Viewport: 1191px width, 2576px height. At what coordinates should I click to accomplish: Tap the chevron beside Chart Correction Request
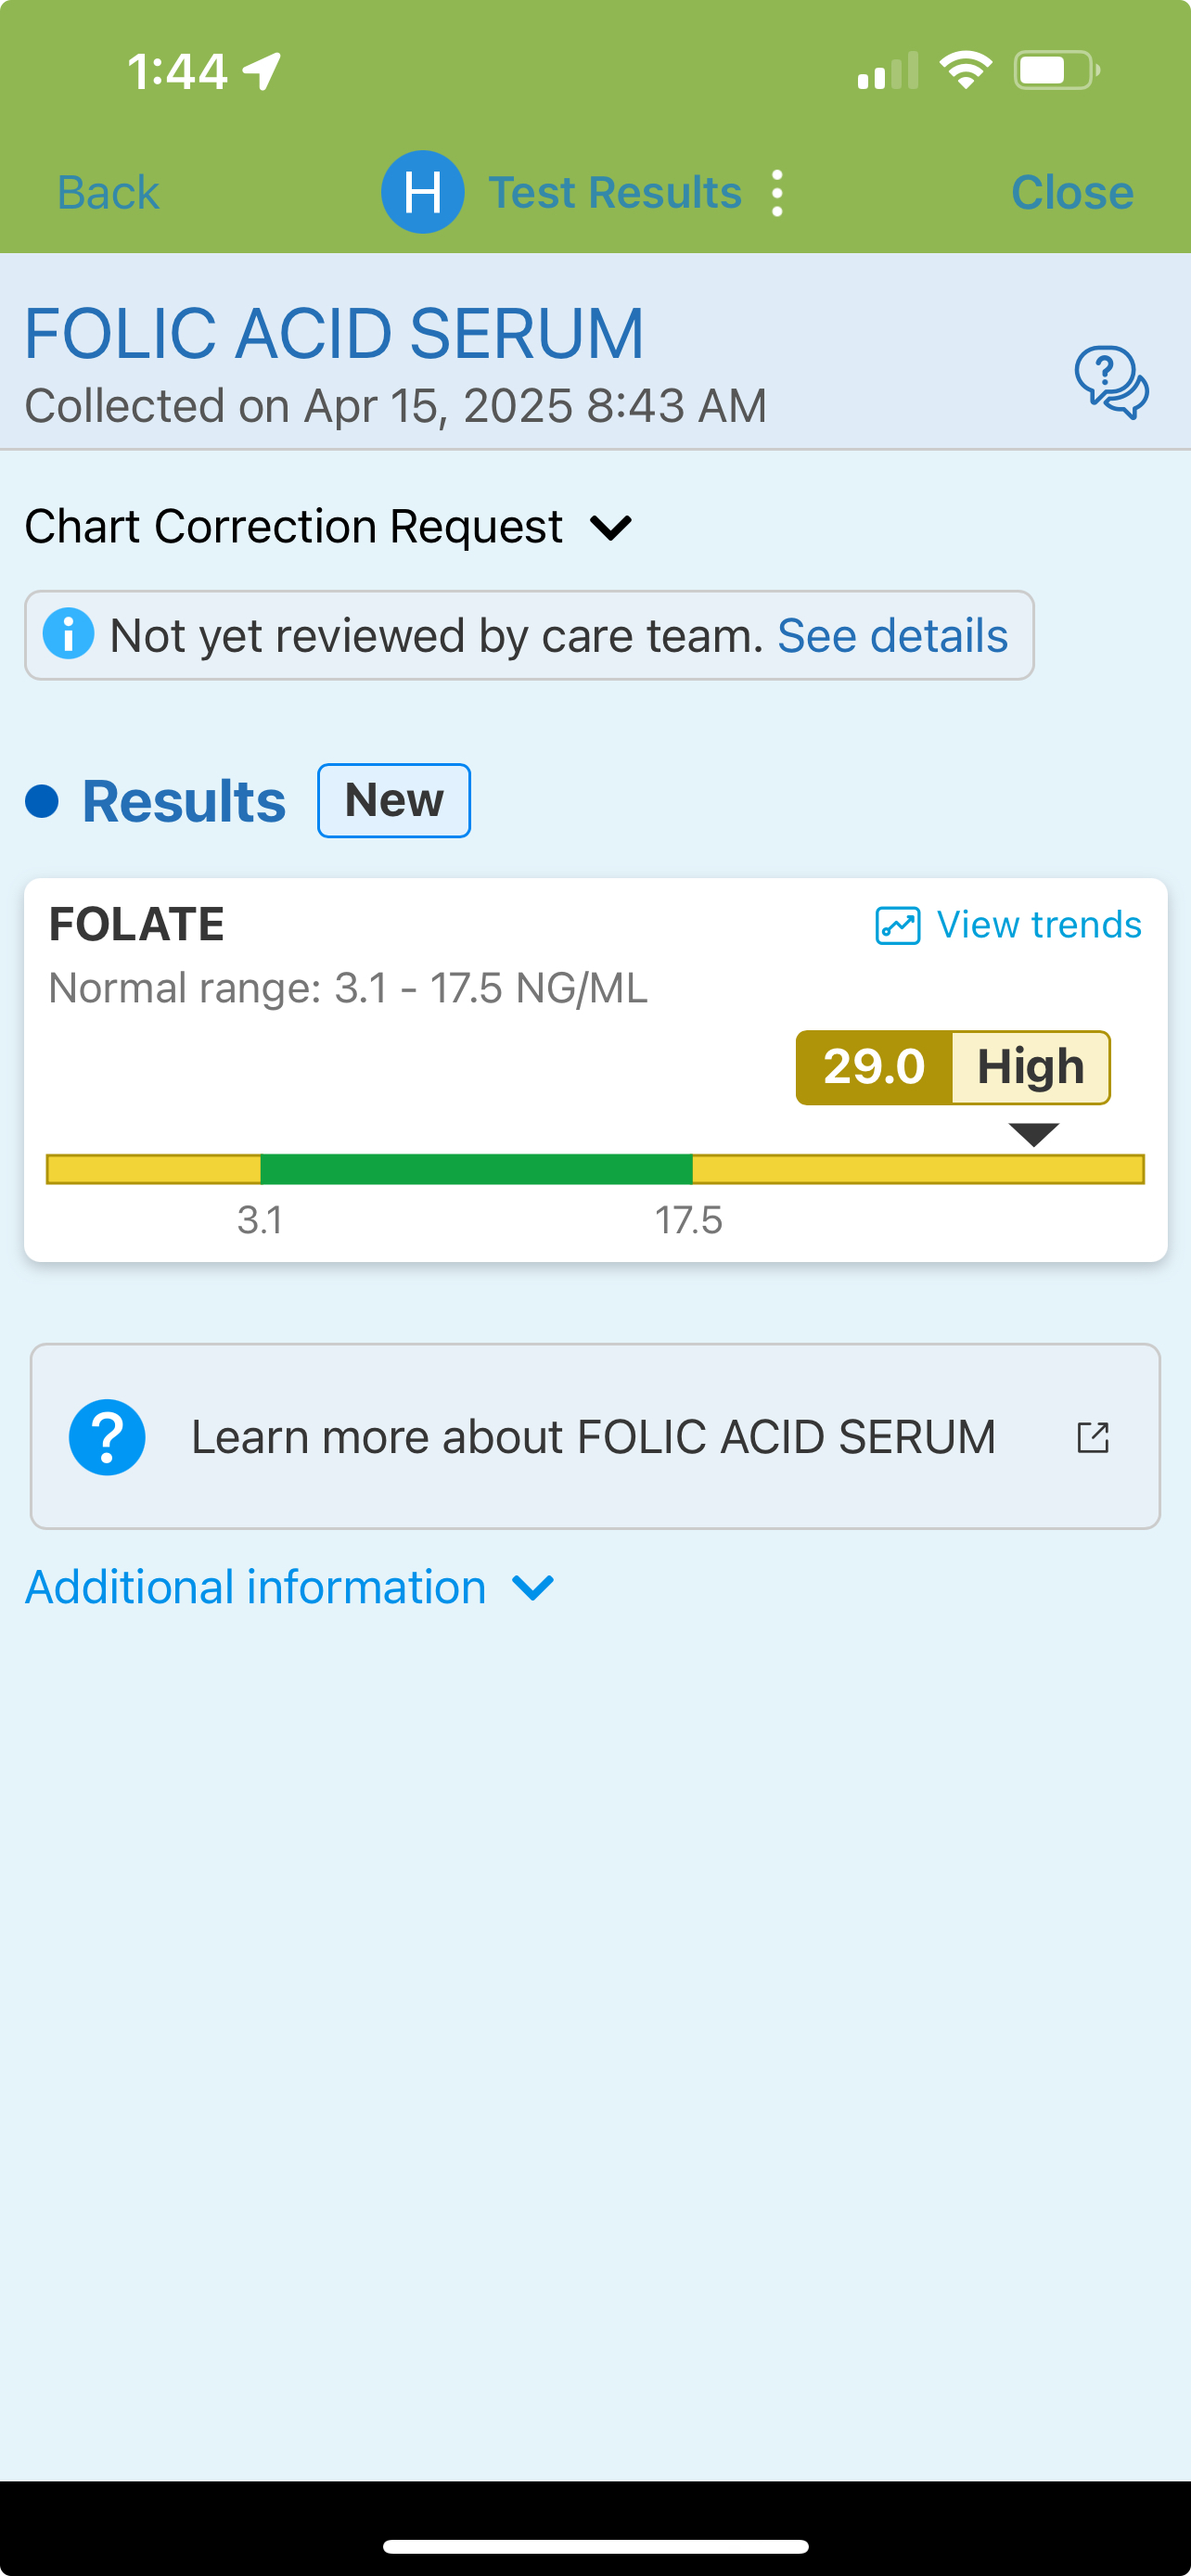[611, 528]
